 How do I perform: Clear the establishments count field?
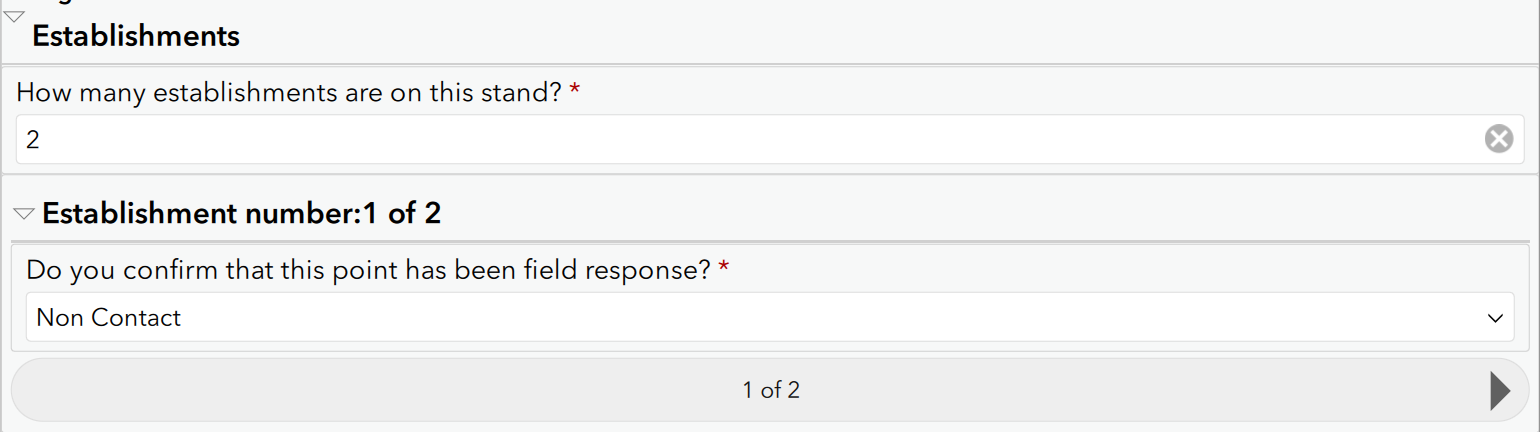coord(1498,139)
